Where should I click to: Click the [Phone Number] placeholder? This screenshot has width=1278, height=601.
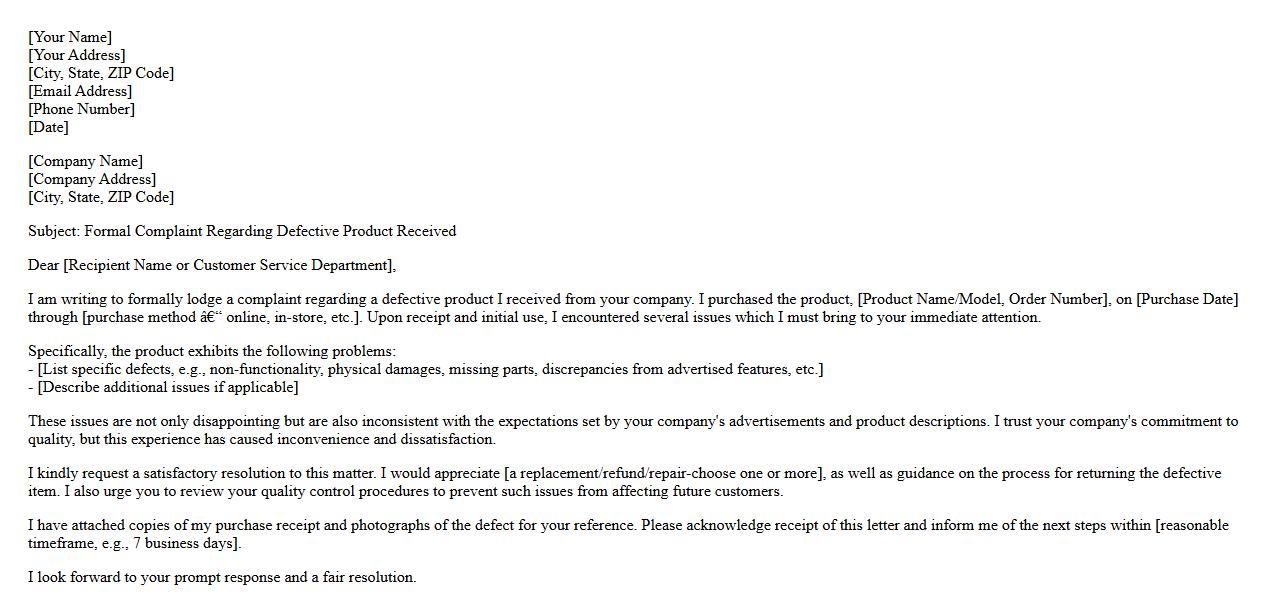[81, 109]
